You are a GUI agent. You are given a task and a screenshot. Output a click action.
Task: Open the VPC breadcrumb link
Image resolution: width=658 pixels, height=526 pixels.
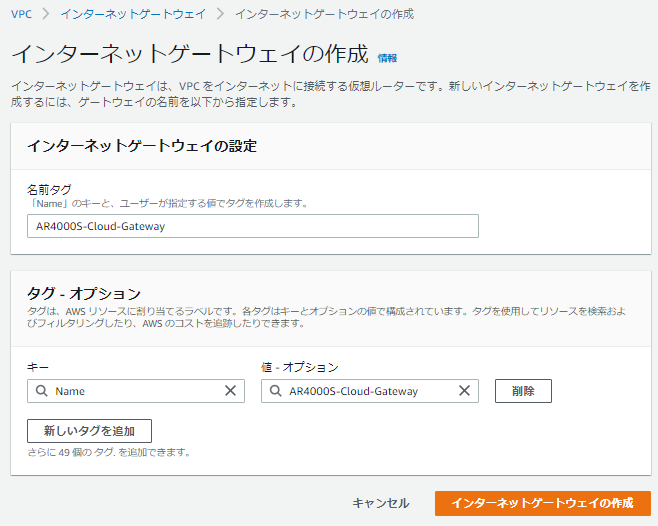coord(21,15)
